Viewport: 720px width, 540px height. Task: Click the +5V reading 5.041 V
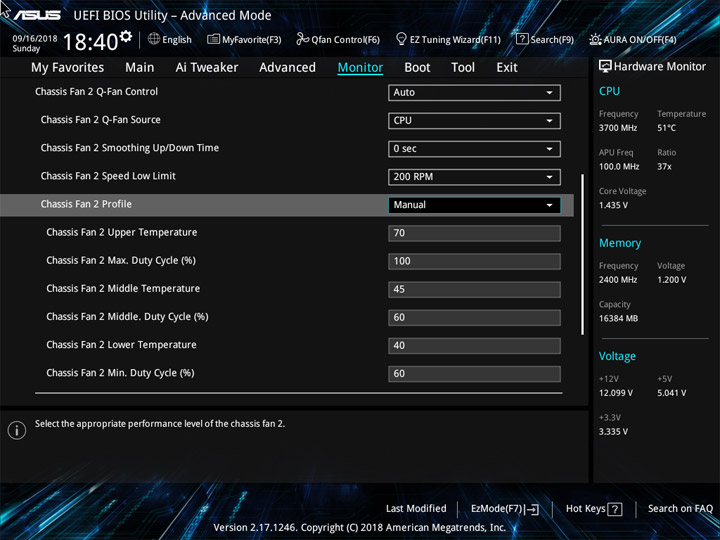671,393
